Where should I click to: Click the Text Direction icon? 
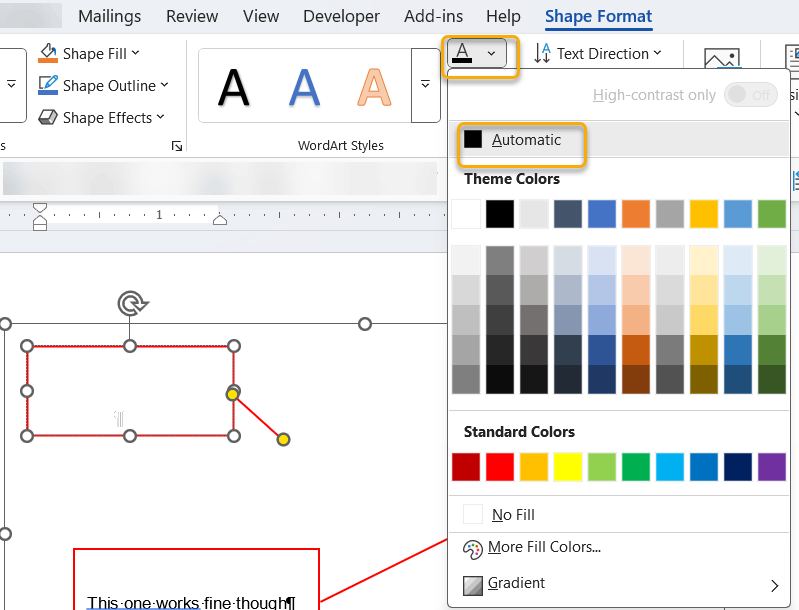coord(542,53)
